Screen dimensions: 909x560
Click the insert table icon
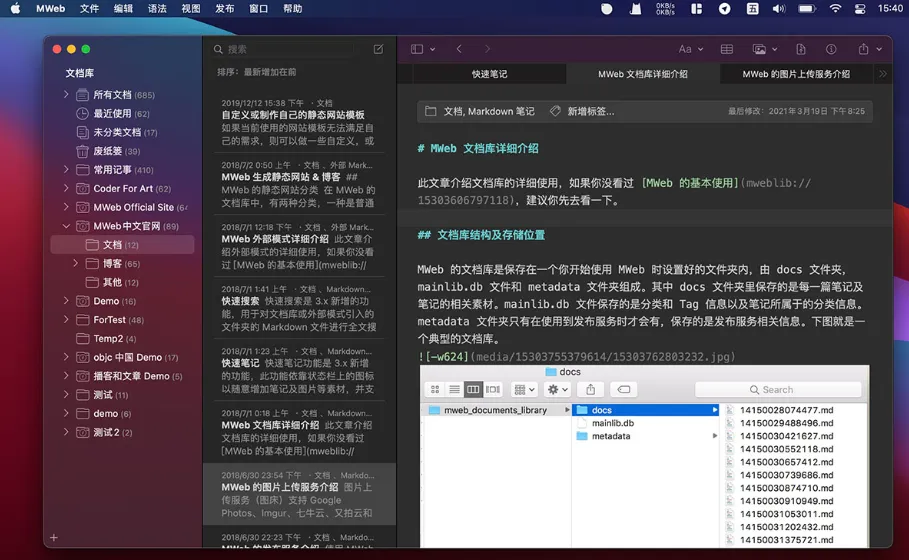(x=726, y=49)
